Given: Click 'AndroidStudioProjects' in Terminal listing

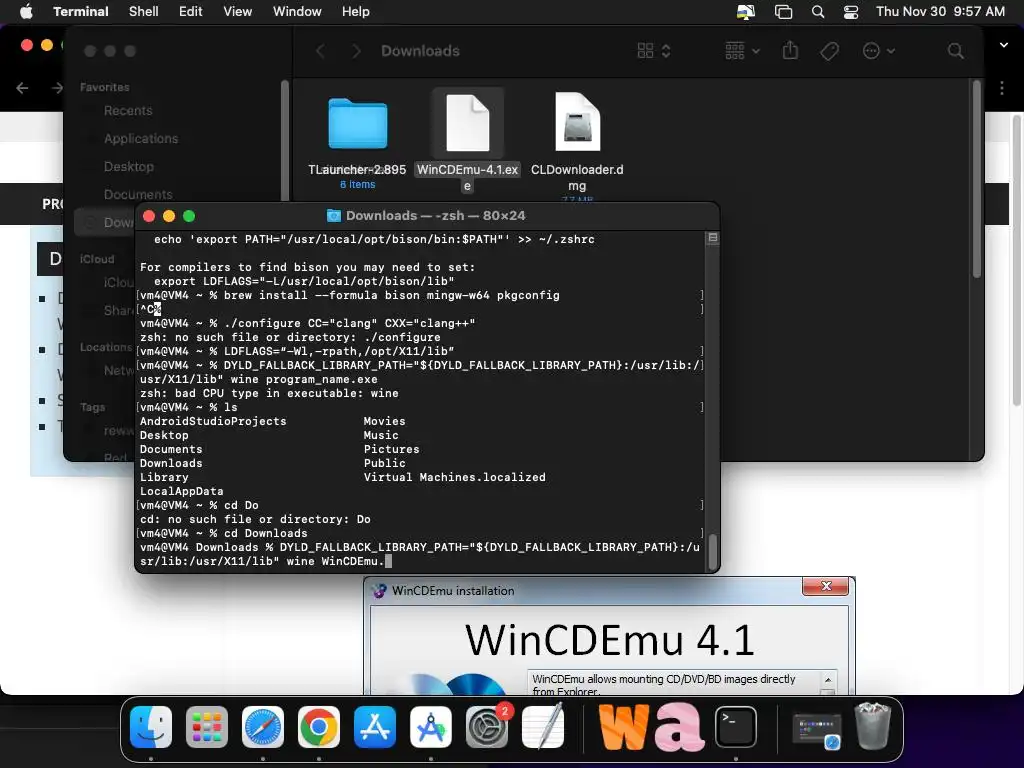Looking at the screenshot, I should tap(213, 421).
